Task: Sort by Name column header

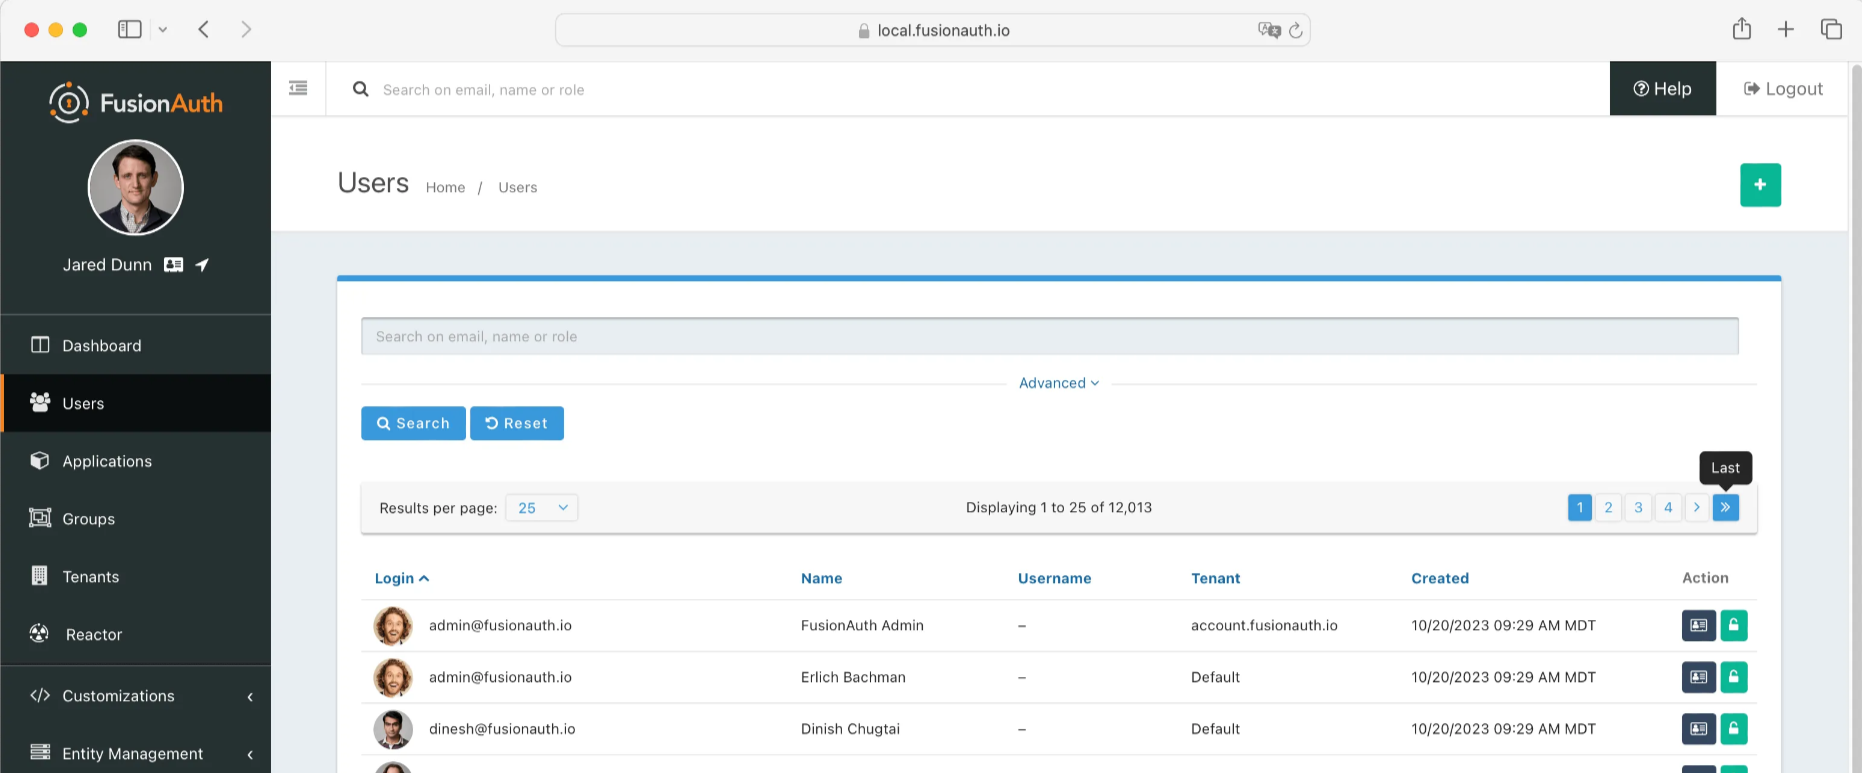Action: point(822,578)
